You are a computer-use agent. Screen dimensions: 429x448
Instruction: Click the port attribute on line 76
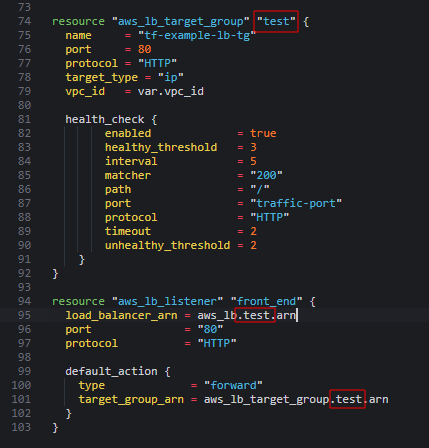click(x=78, y=49)
